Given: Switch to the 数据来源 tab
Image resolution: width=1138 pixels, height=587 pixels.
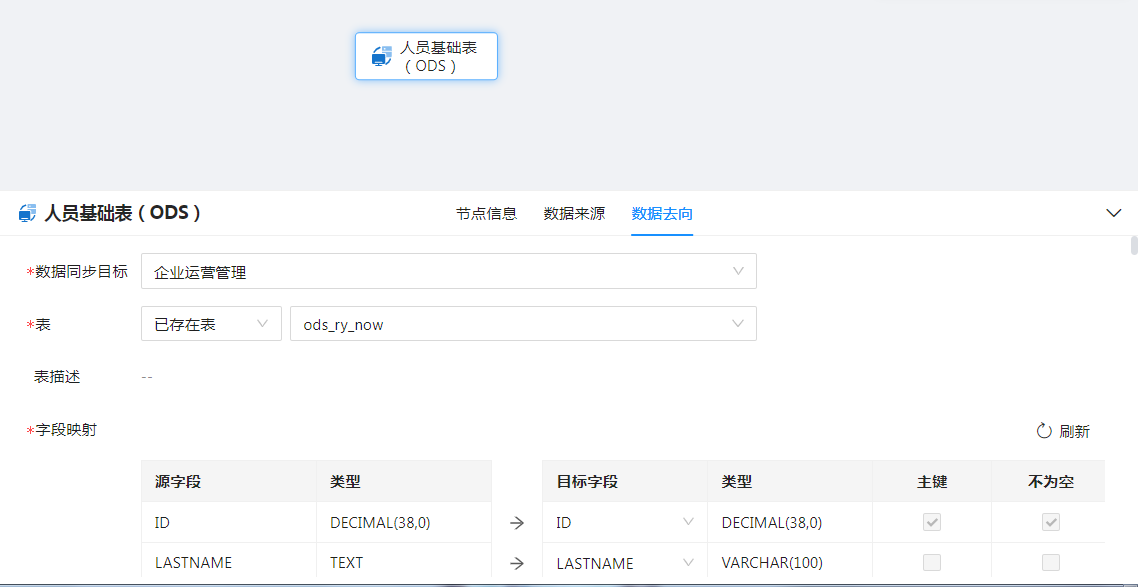Looking at the screenshot, I should (574, 214).
